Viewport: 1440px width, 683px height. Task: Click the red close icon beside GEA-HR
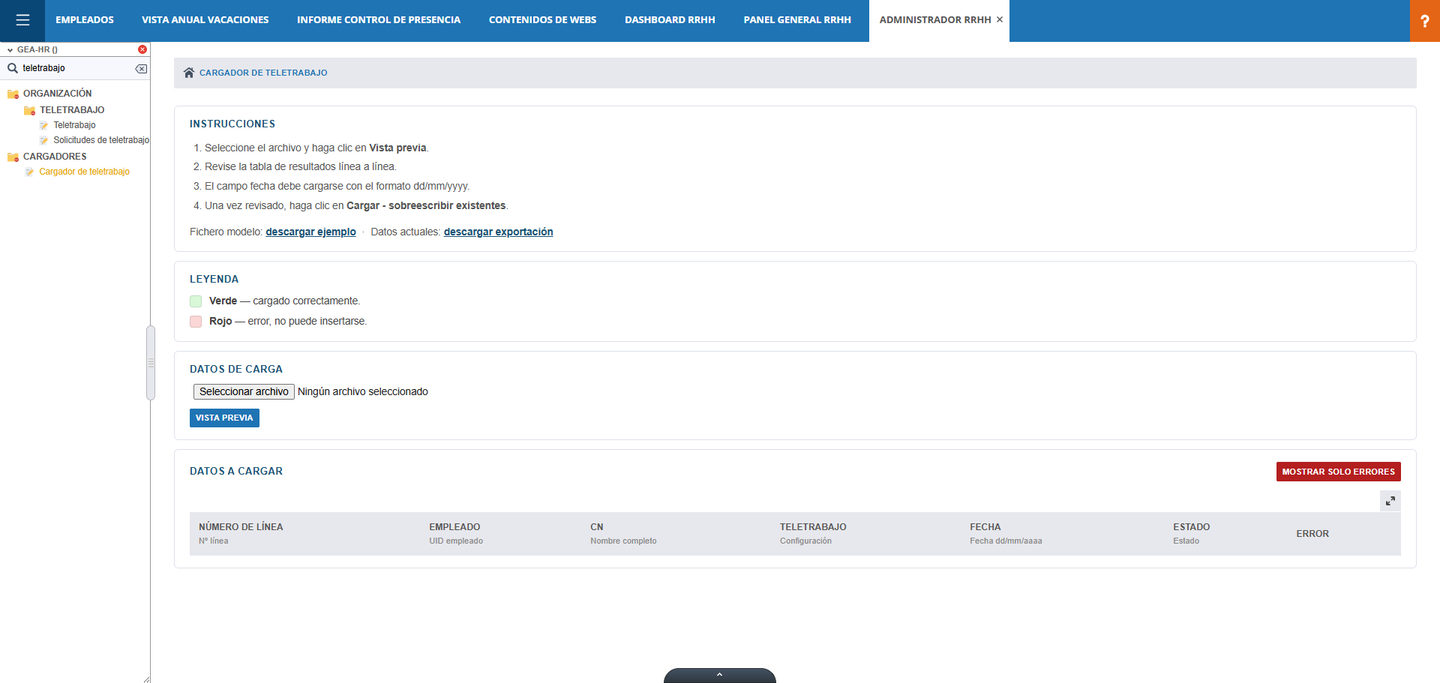point(142,49)
